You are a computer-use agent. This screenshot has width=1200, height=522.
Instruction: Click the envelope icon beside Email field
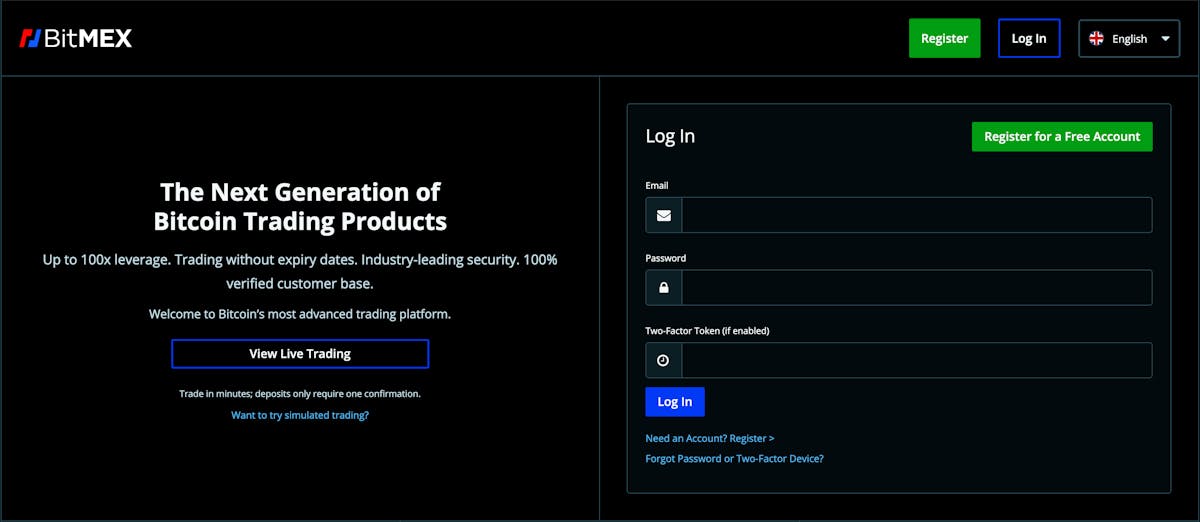(664, 215)
